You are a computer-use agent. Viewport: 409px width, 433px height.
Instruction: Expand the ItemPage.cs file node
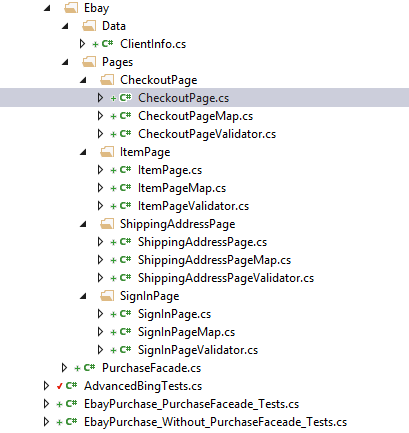(100, 170)
